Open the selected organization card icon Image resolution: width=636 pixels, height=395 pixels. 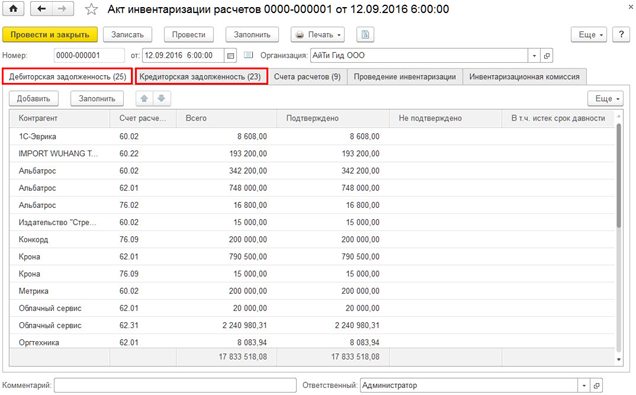click(x=547, y=56)
